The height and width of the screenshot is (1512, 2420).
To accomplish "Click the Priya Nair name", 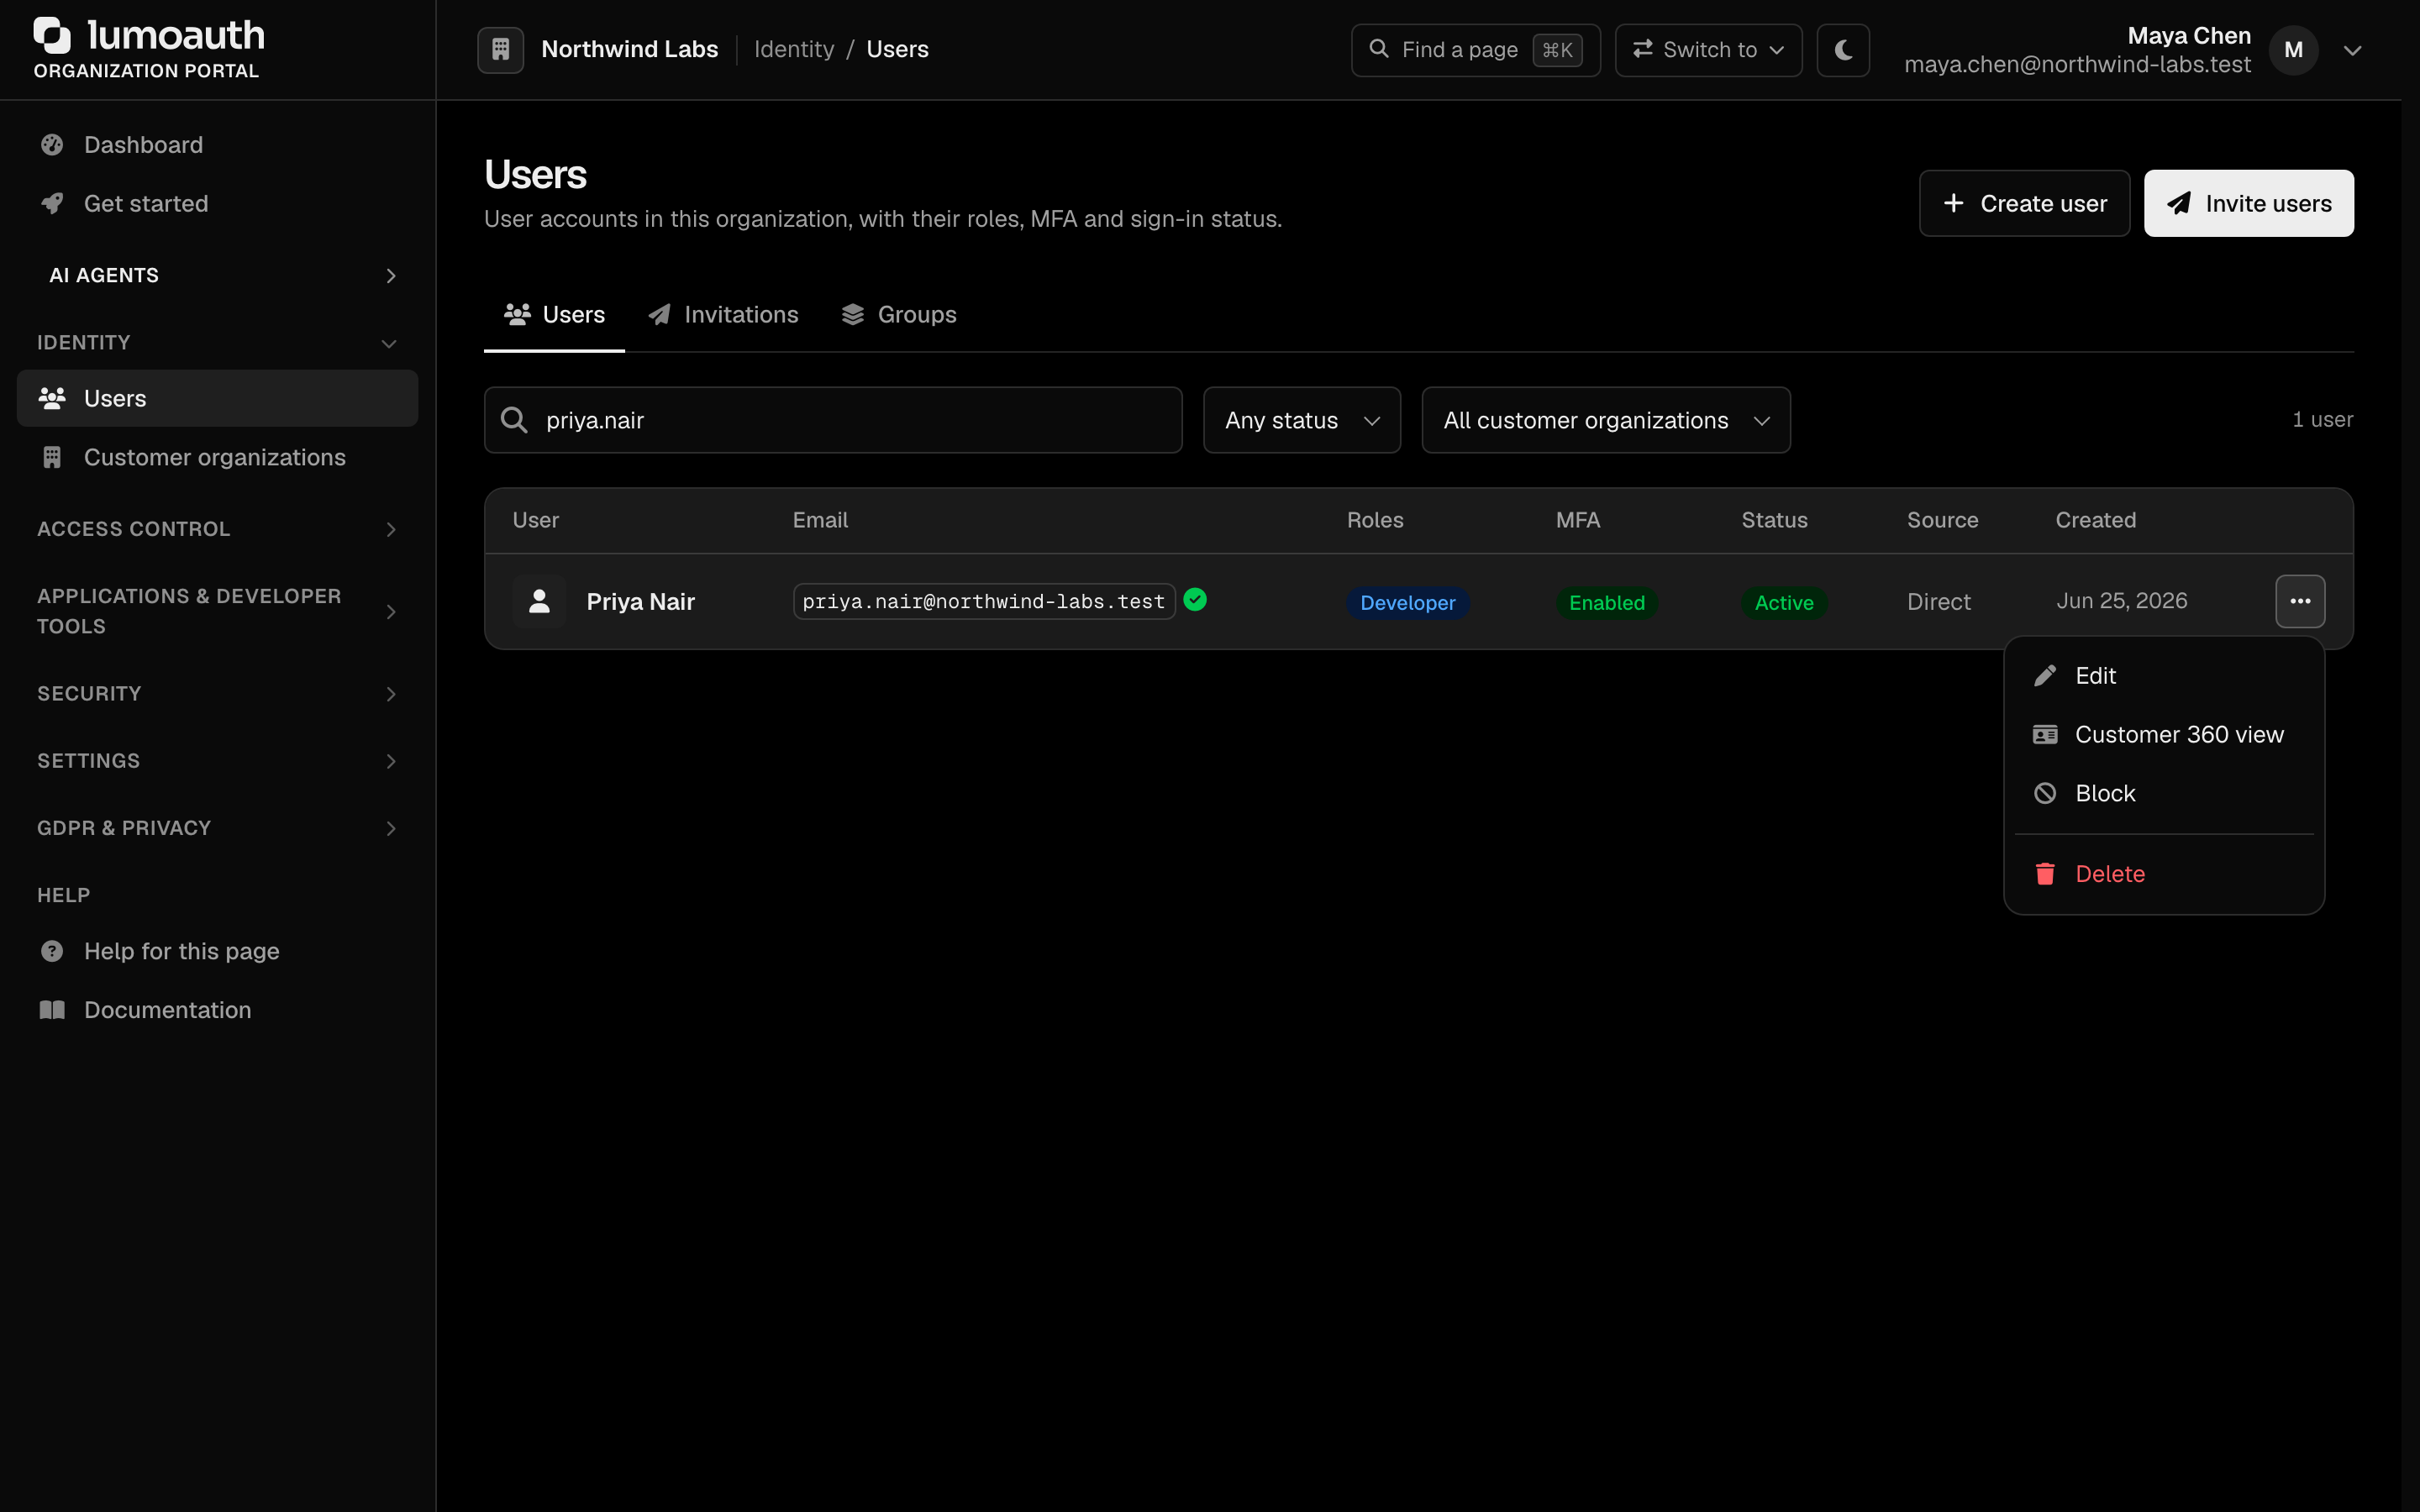I will click(x=640, y=602).
